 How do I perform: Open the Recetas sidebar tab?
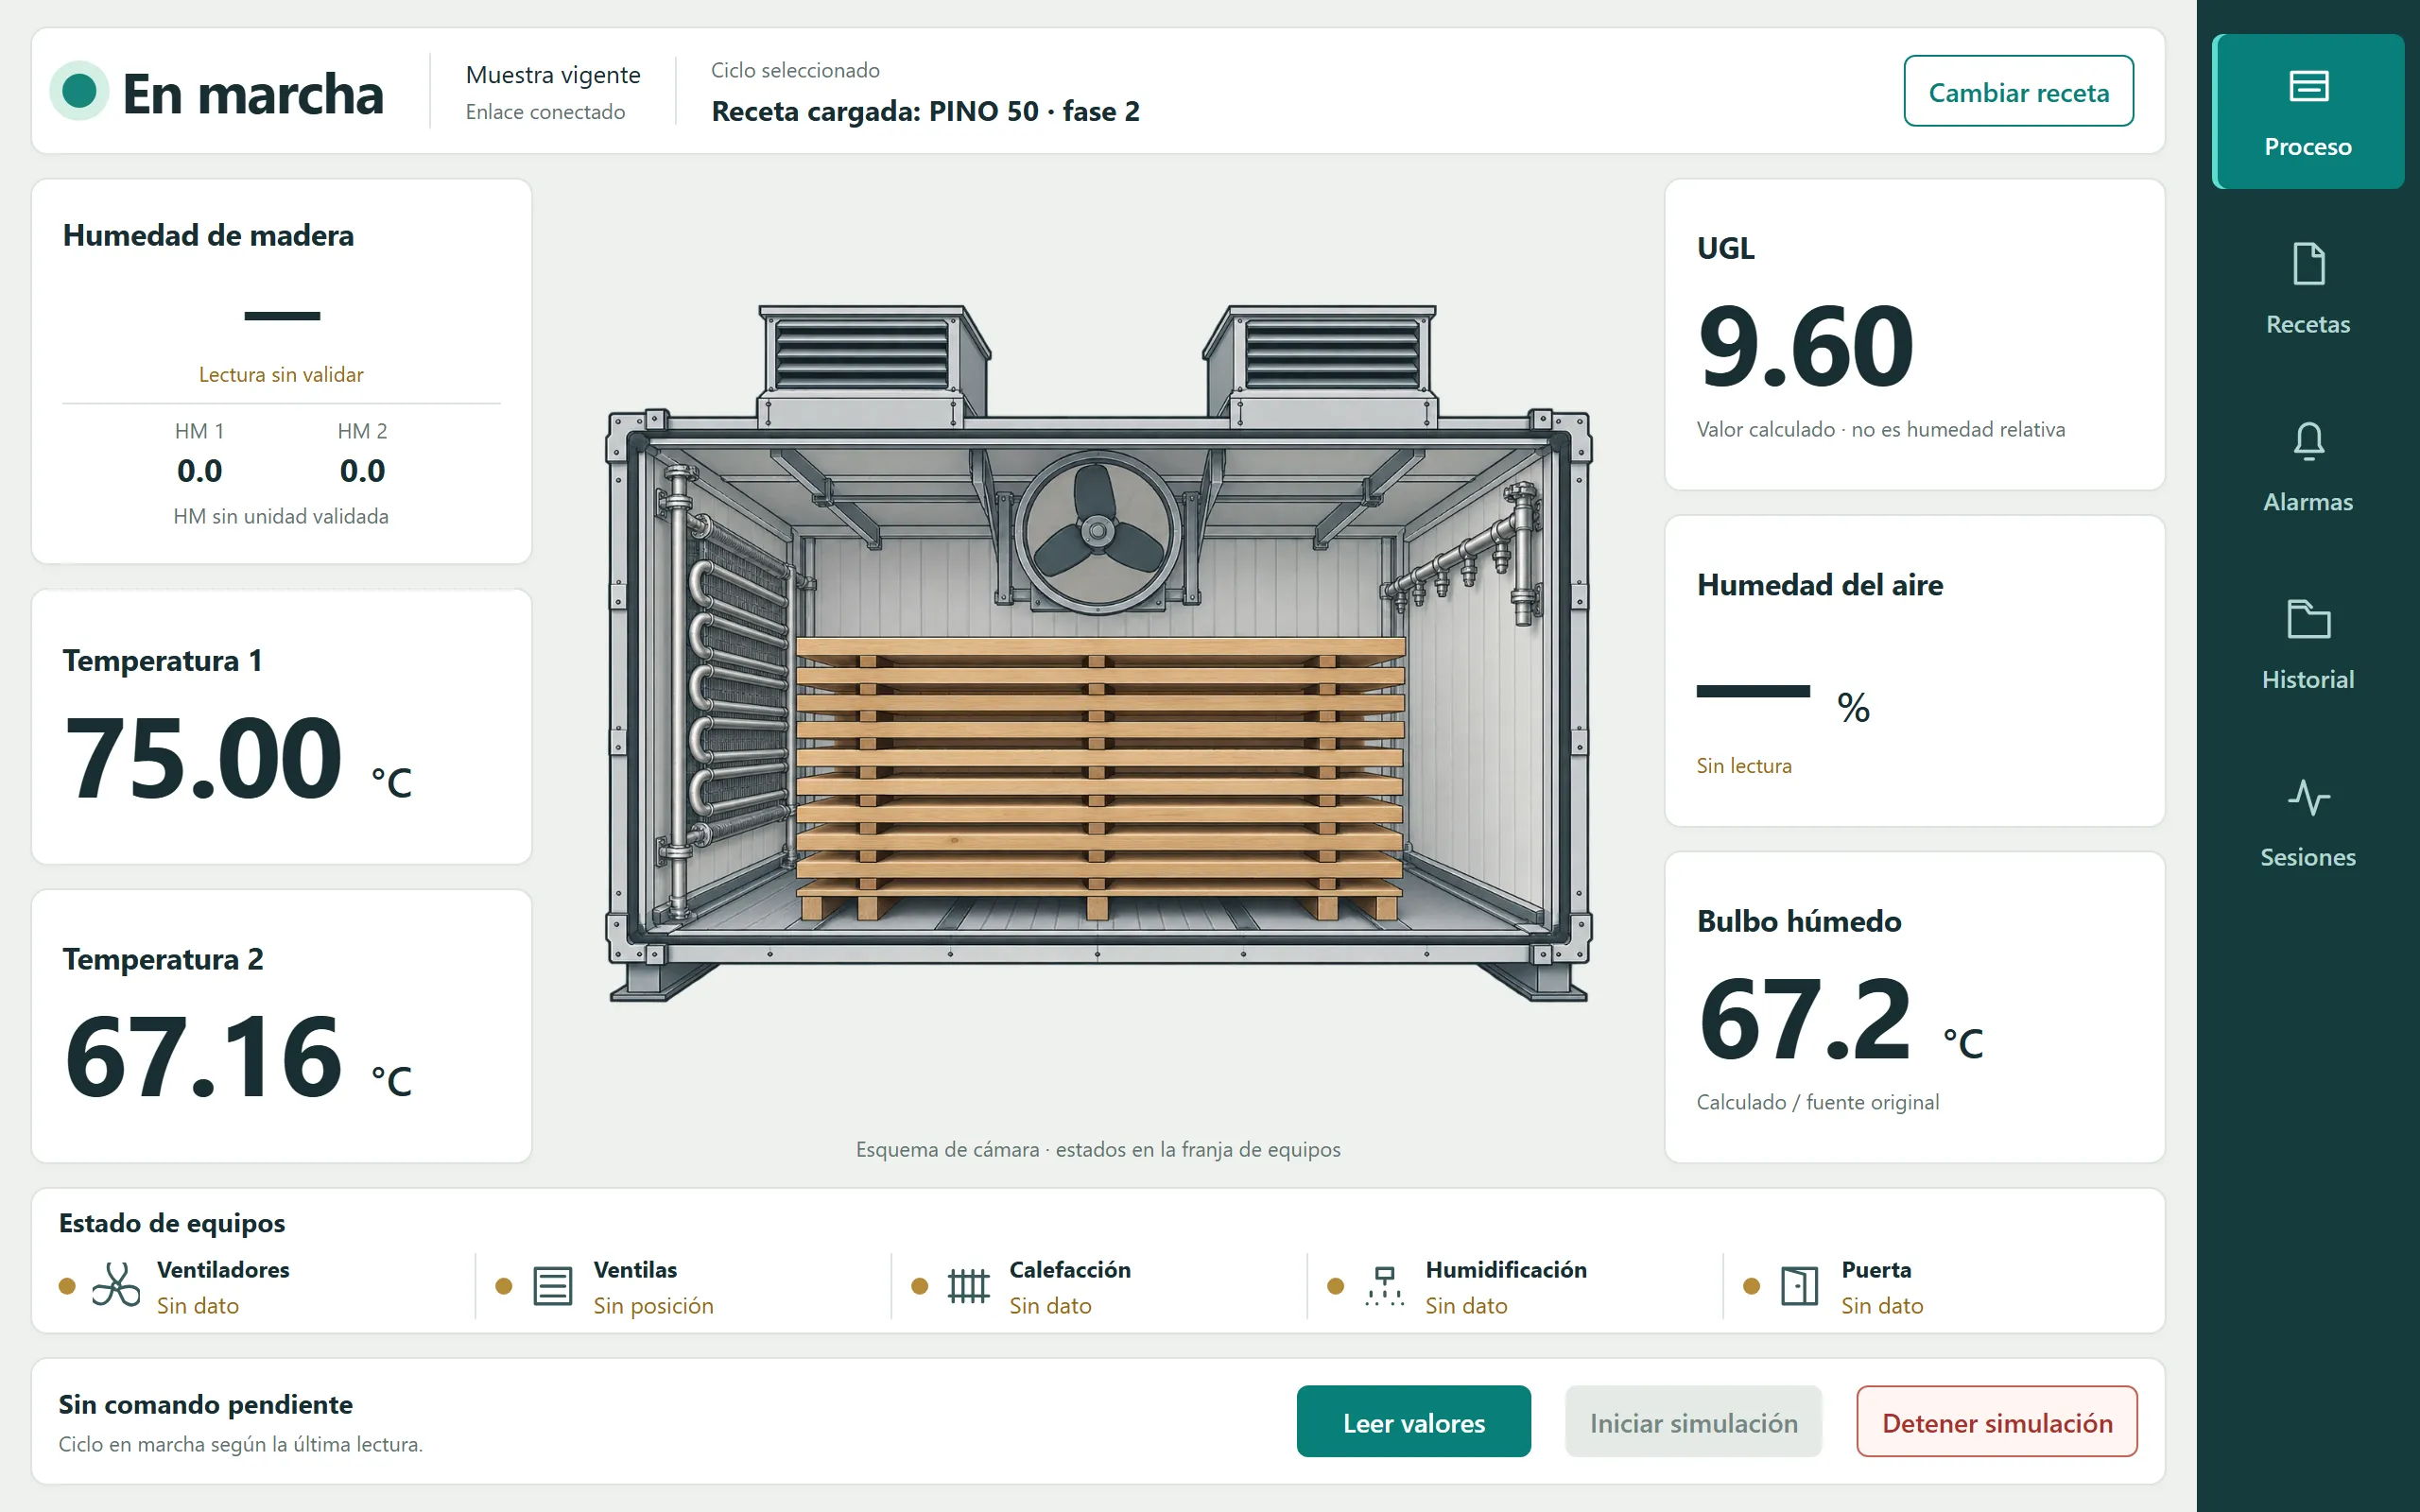[2308, 289]
